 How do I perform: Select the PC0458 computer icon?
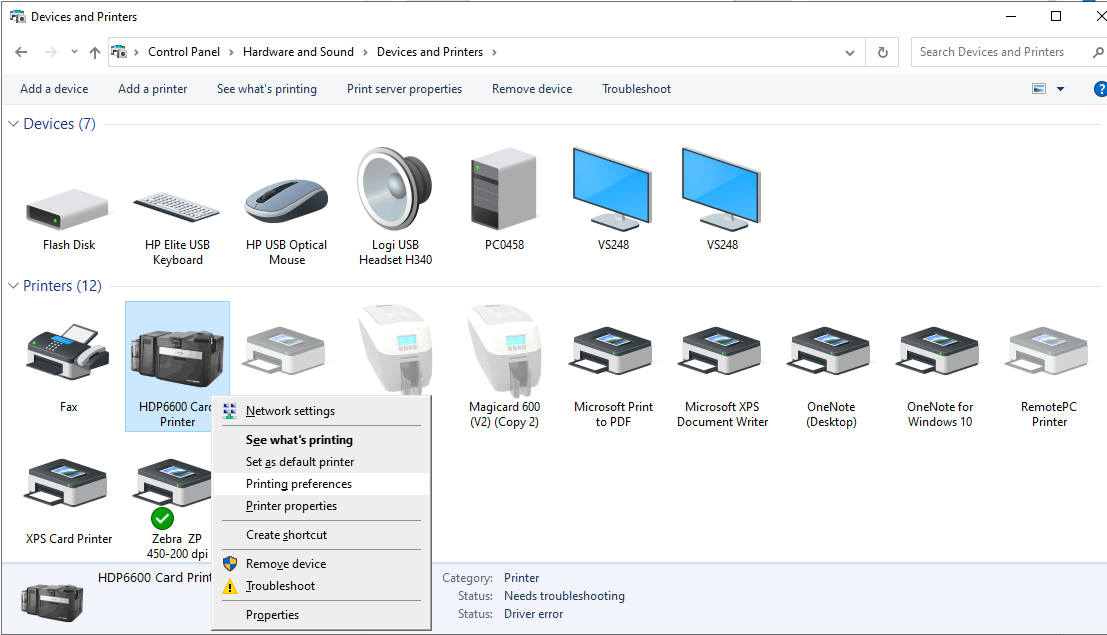point(503,189)
